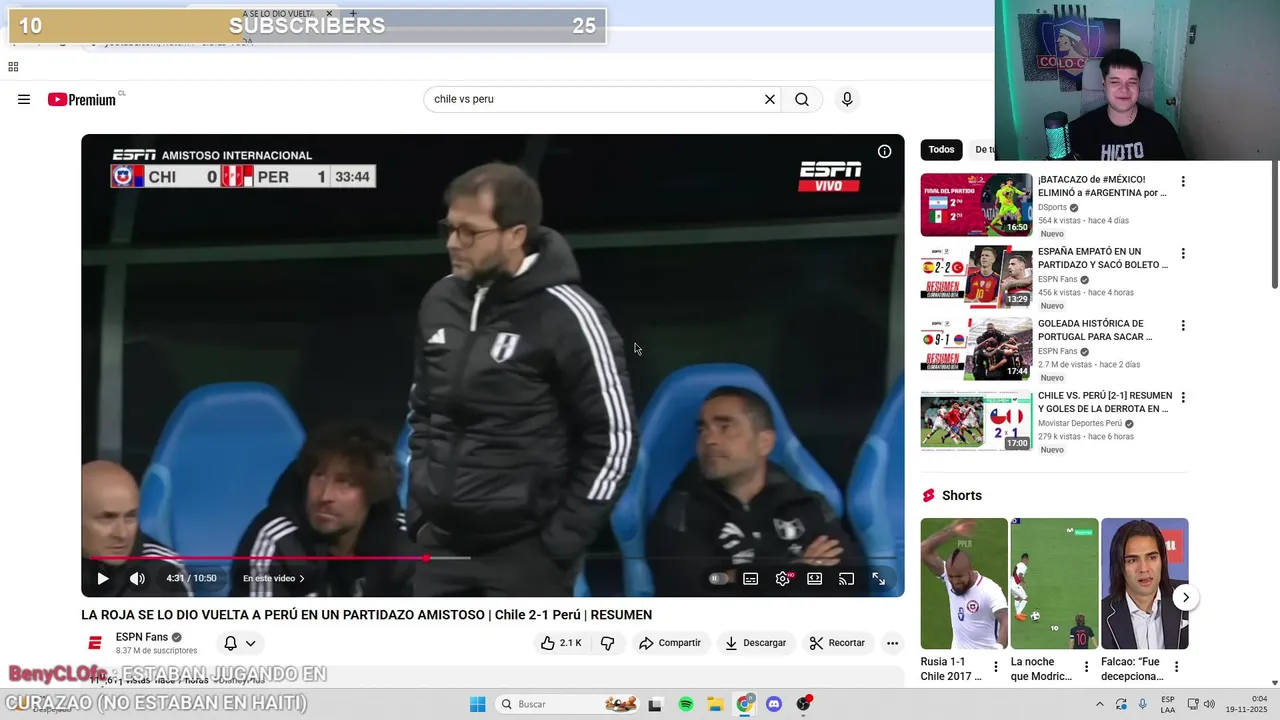The width and height of the screenshot is (1280, 720).
Task: Switch to theater mode
Action: point(815,578)
